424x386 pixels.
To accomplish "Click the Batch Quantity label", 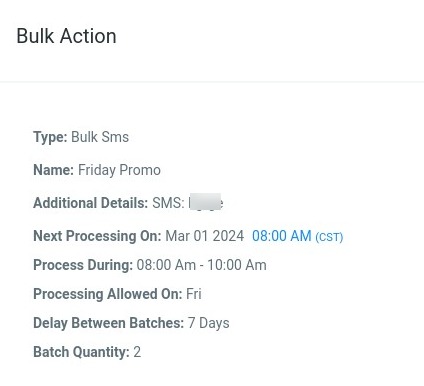I will (x=81, y=352).
